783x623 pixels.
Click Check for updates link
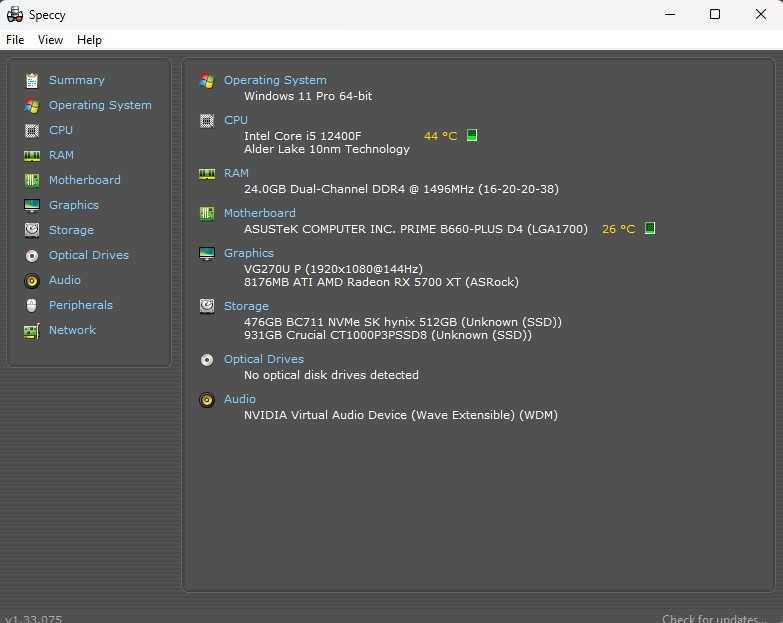point(713,619)
